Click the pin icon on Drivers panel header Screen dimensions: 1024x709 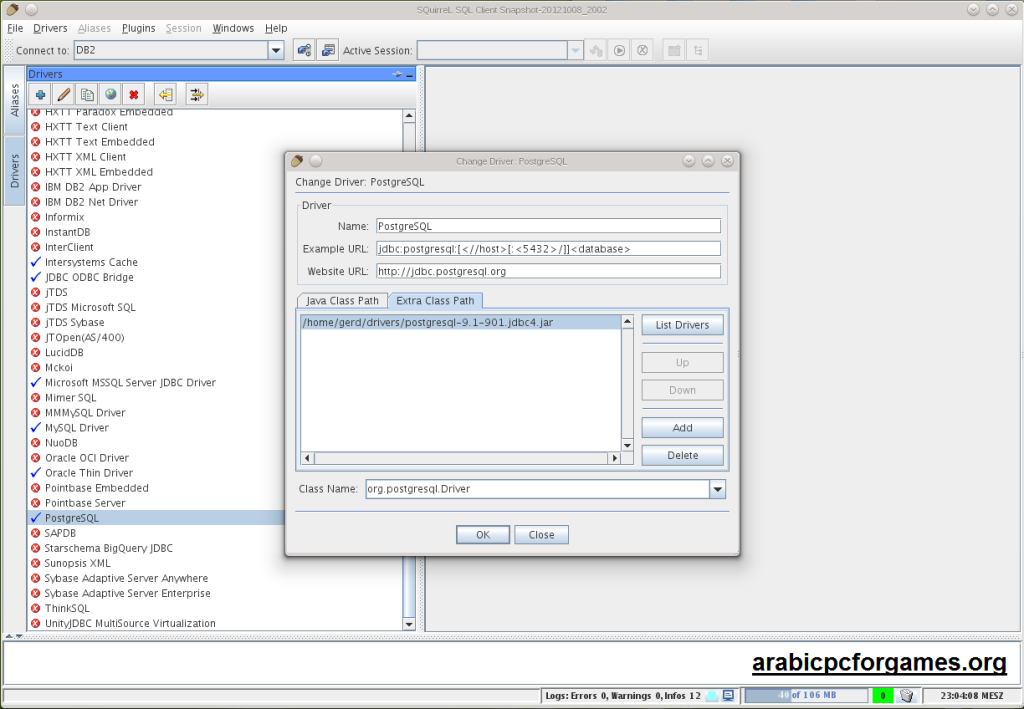coord(397,74)
